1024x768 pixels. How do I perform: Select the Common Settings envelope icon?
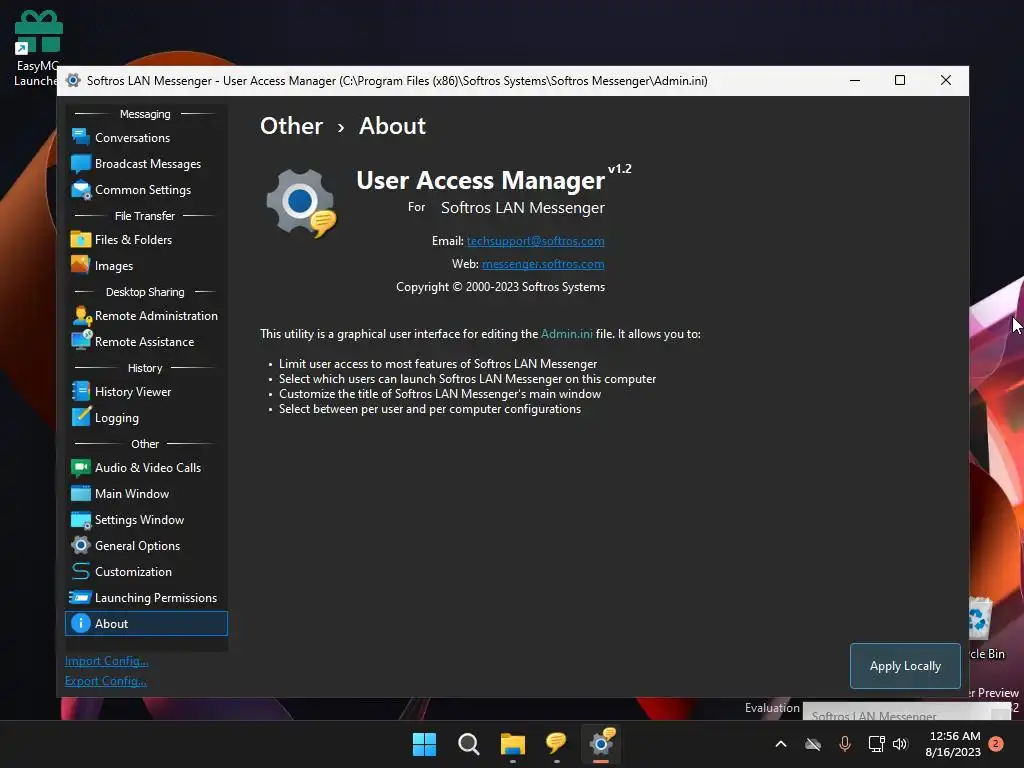point(80,189)
